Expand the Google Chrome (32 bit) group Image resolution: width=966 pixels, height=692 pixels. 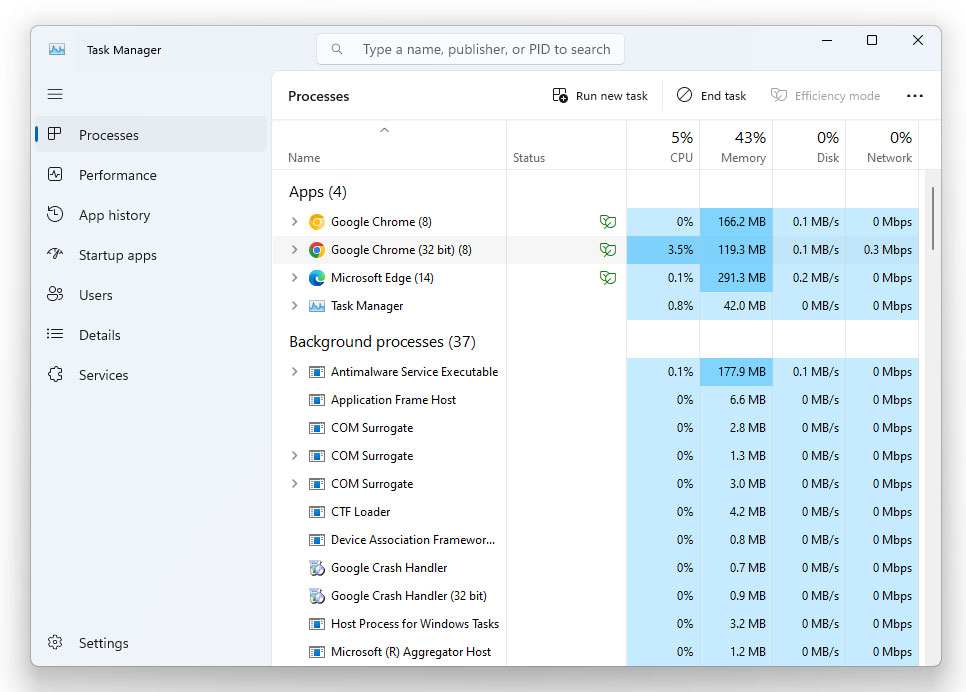294,250
